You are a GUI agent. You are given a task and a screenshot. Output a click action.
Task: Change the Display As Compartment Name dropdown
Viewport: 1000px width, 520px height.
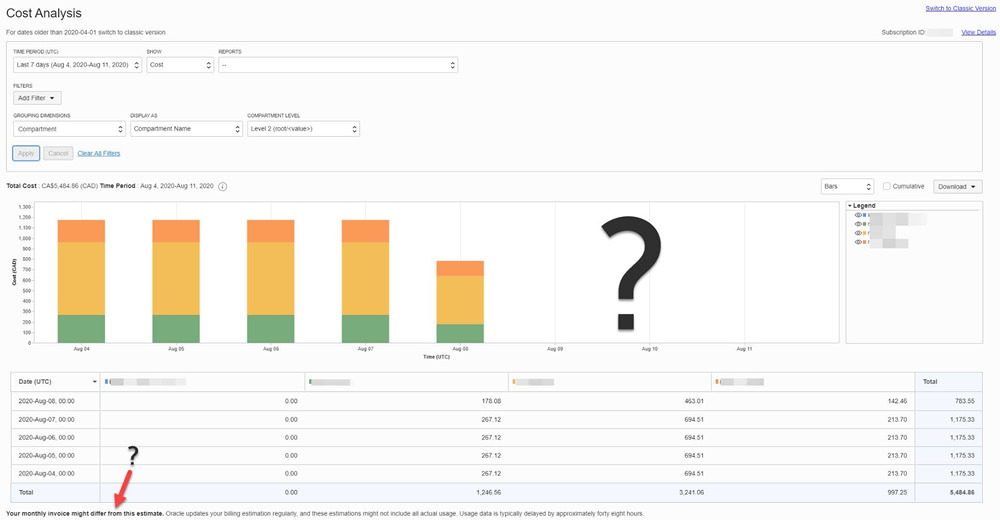tap(186, 129)
